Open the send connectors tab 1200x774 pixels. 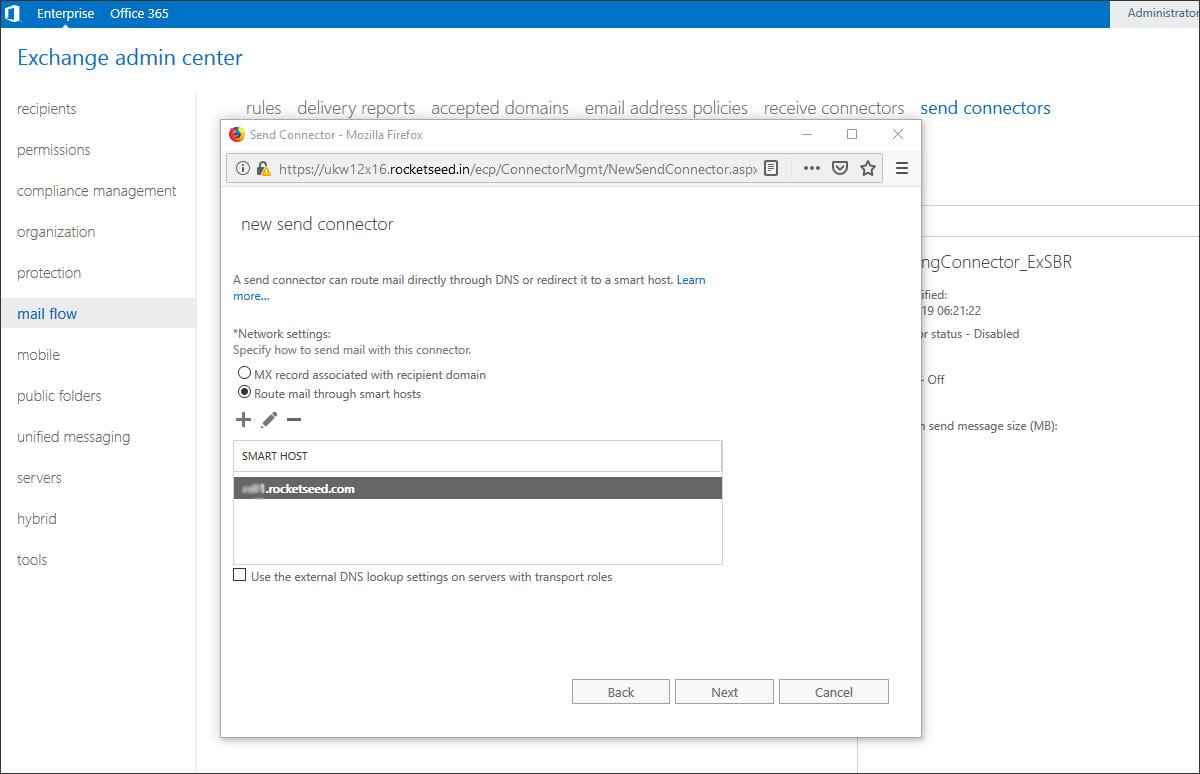pos(985,108)
